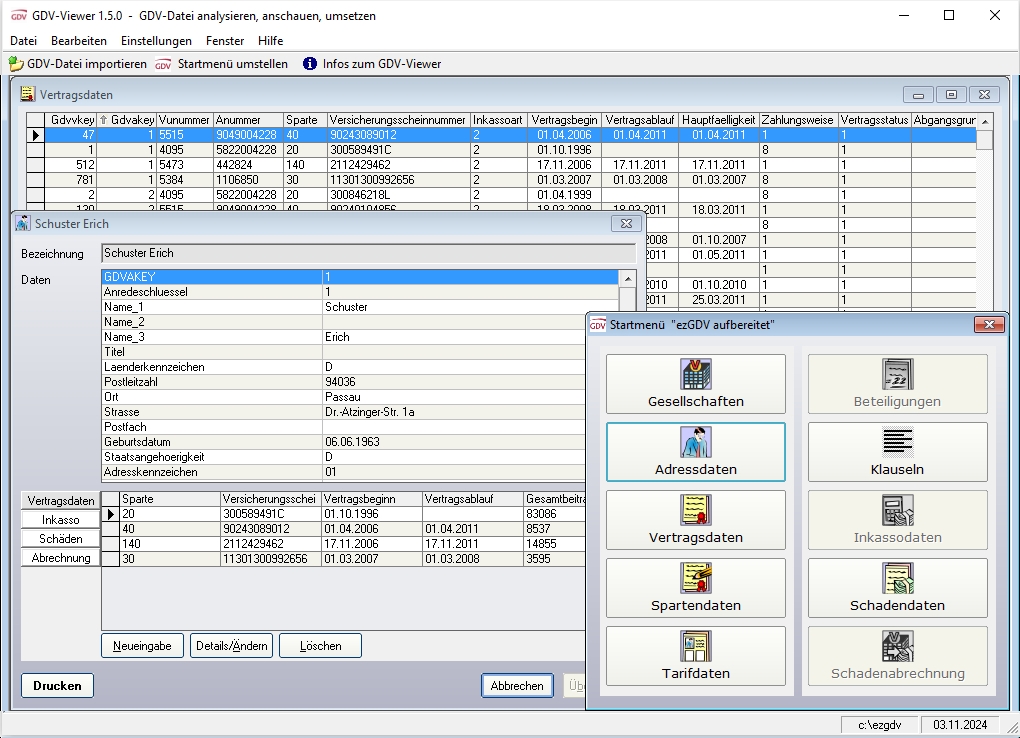Show Infos zum GDV-Viewer
1020x738 pixels.
(372, 64)
